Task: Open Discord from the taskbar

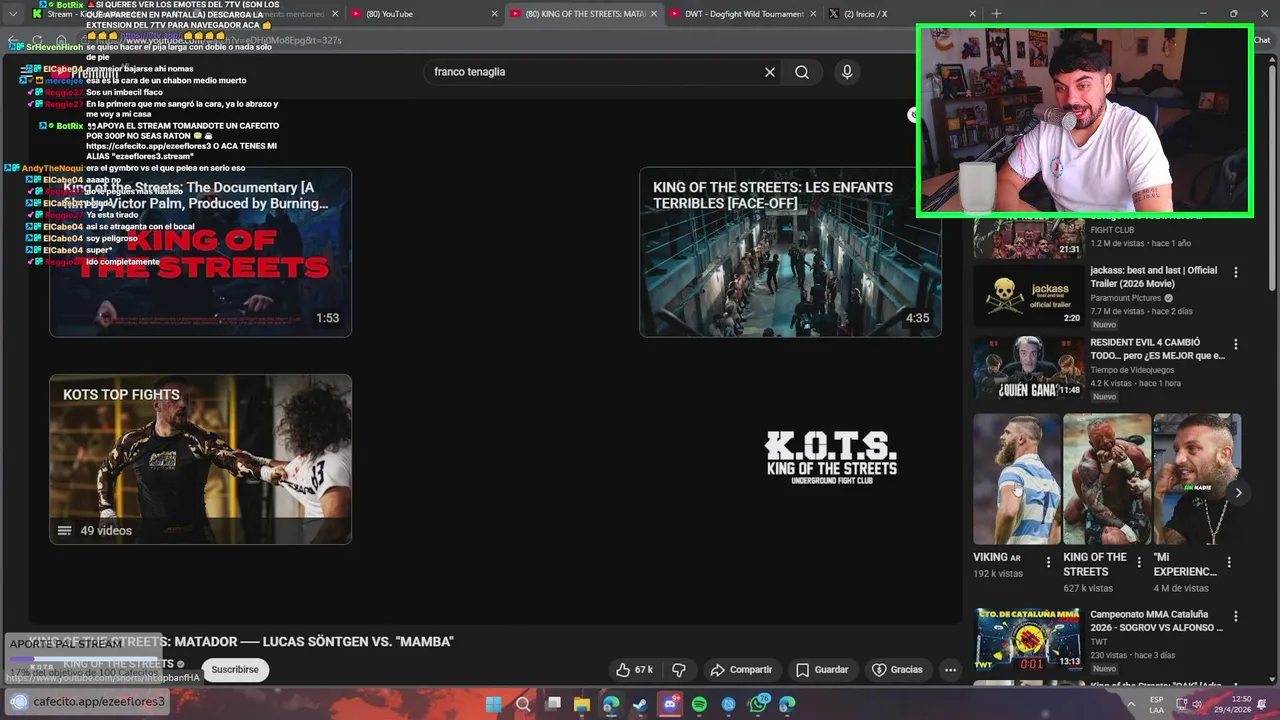Action: [670, 704]
